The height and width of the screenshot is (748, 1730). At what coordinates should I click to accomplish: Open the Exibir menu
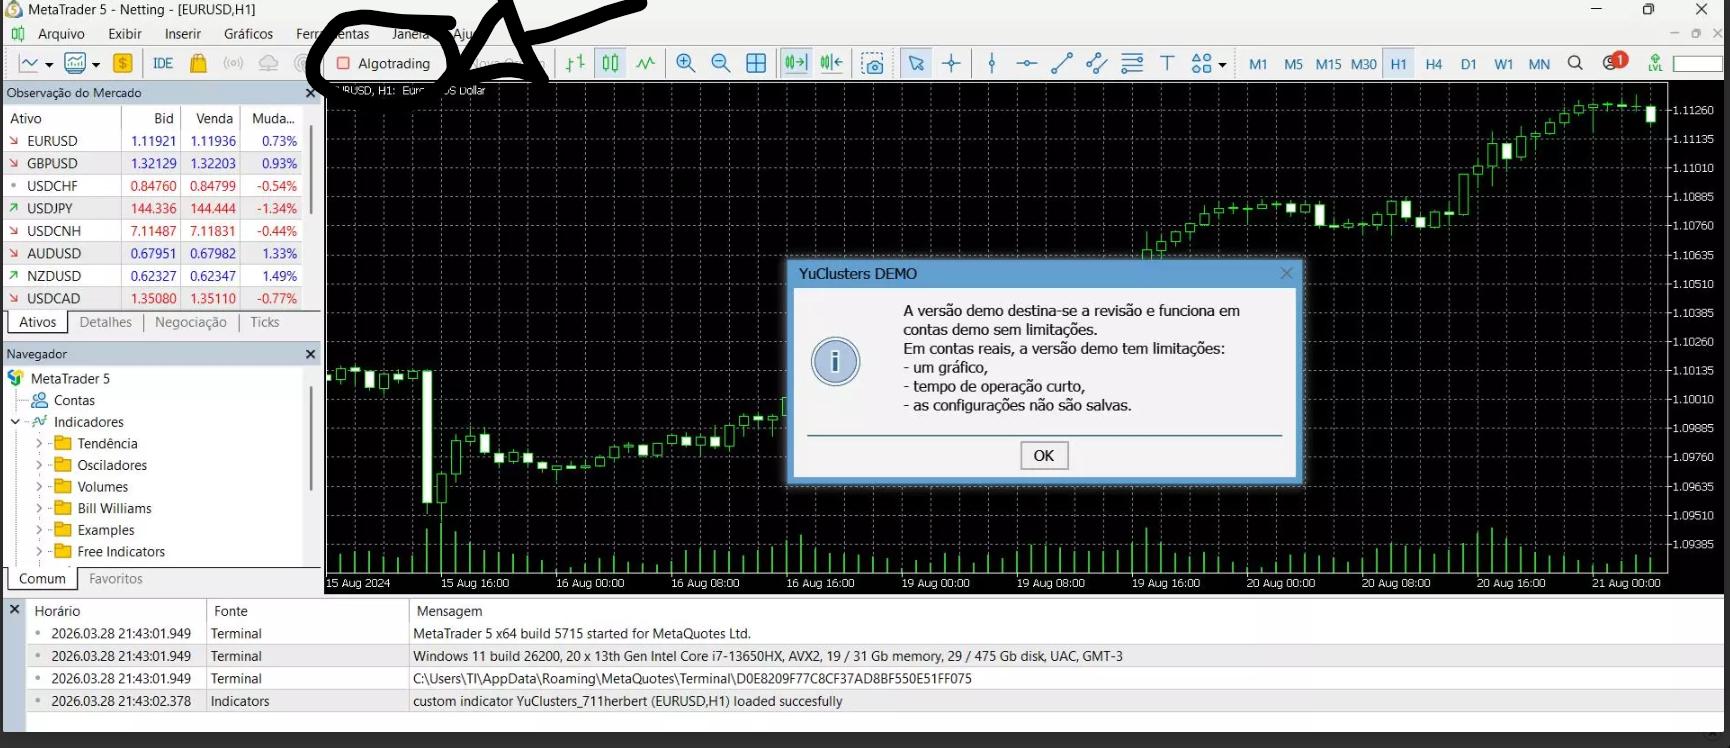[125, 34]
